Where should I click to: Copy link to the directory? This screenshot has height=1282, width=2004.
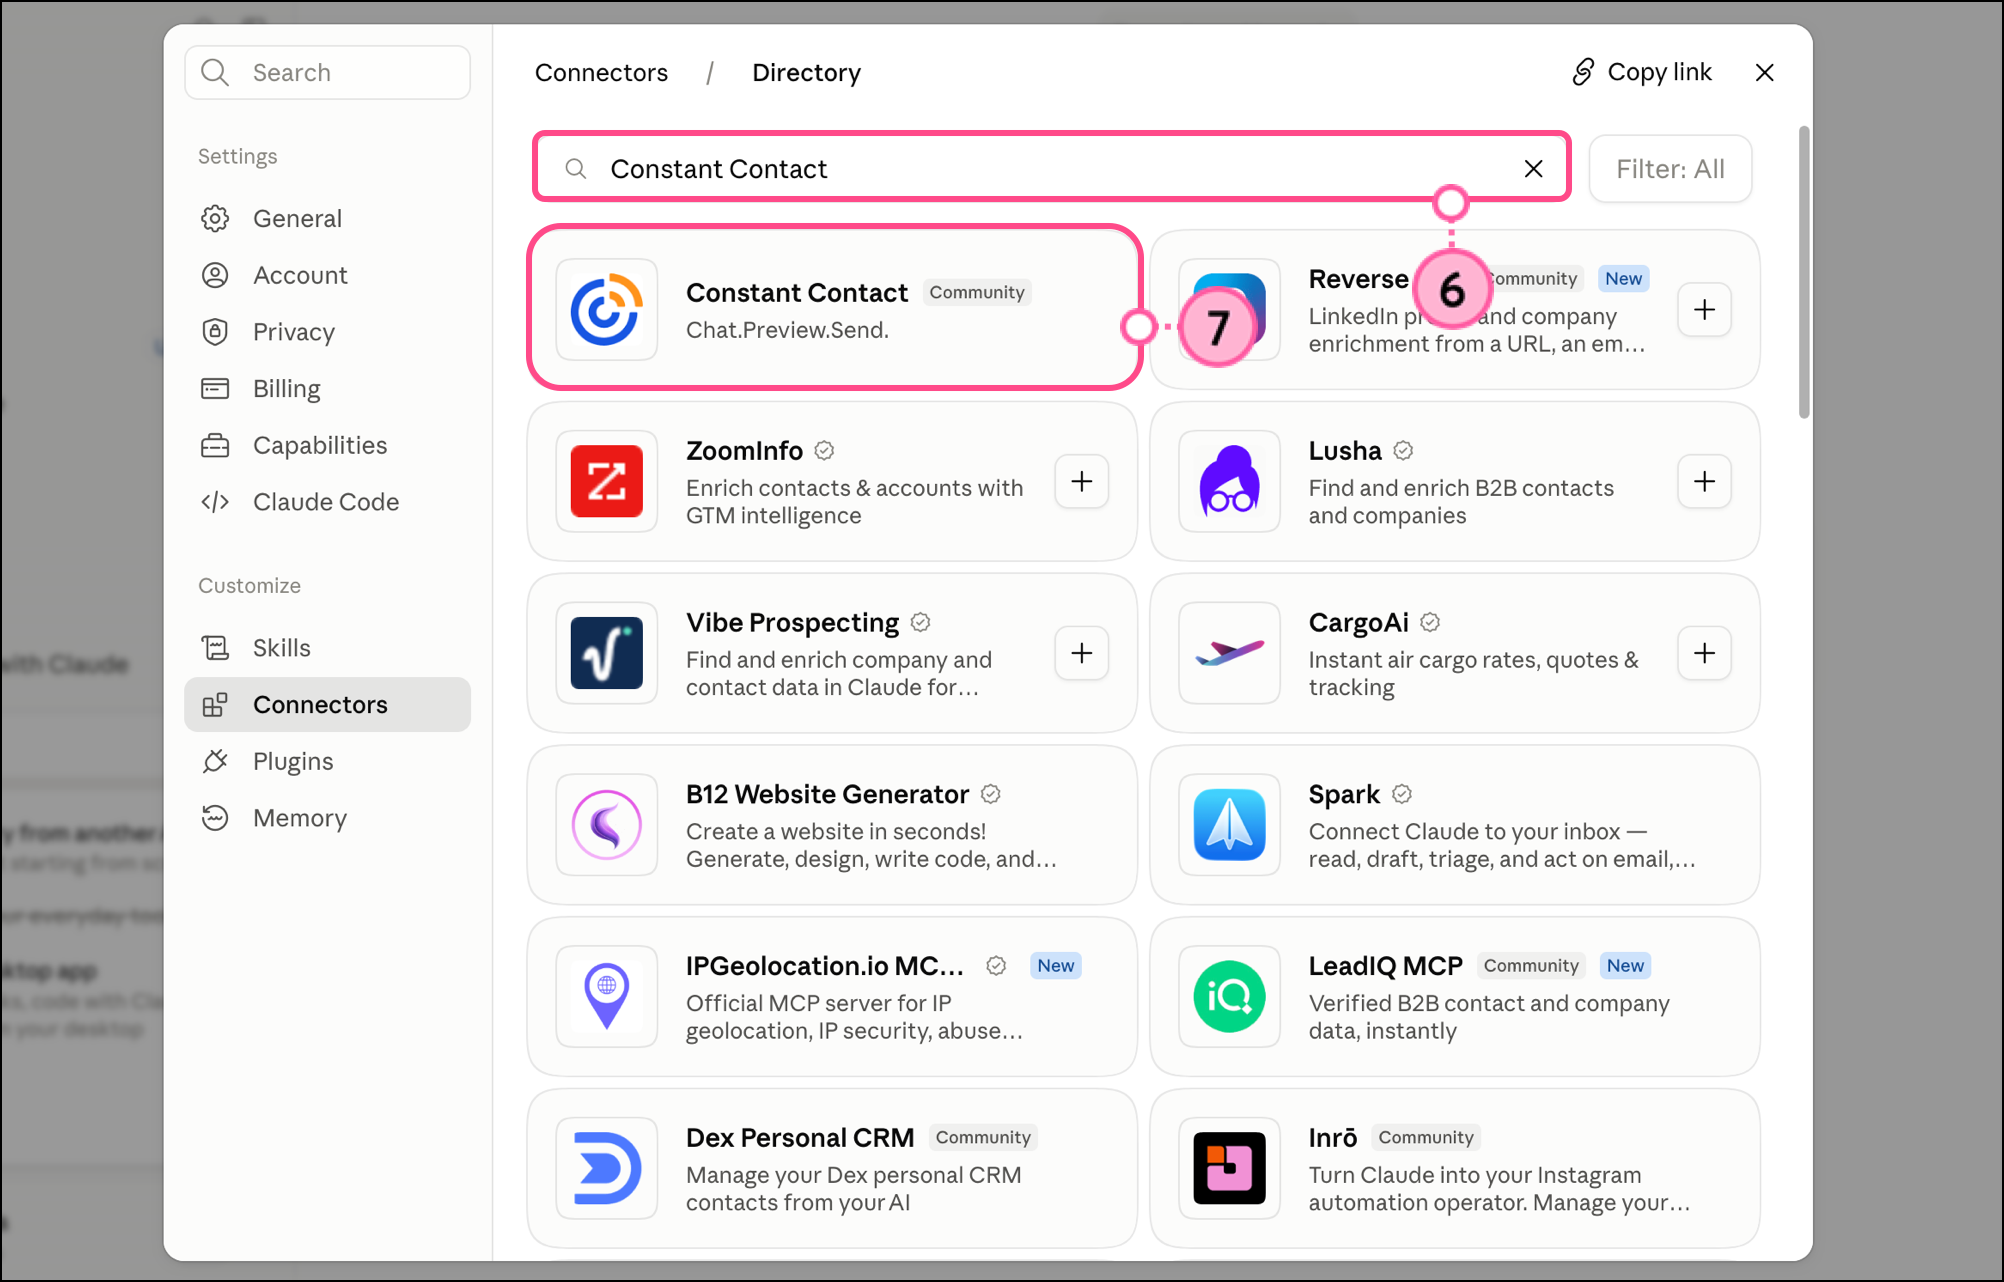(x=1641, y=72)
